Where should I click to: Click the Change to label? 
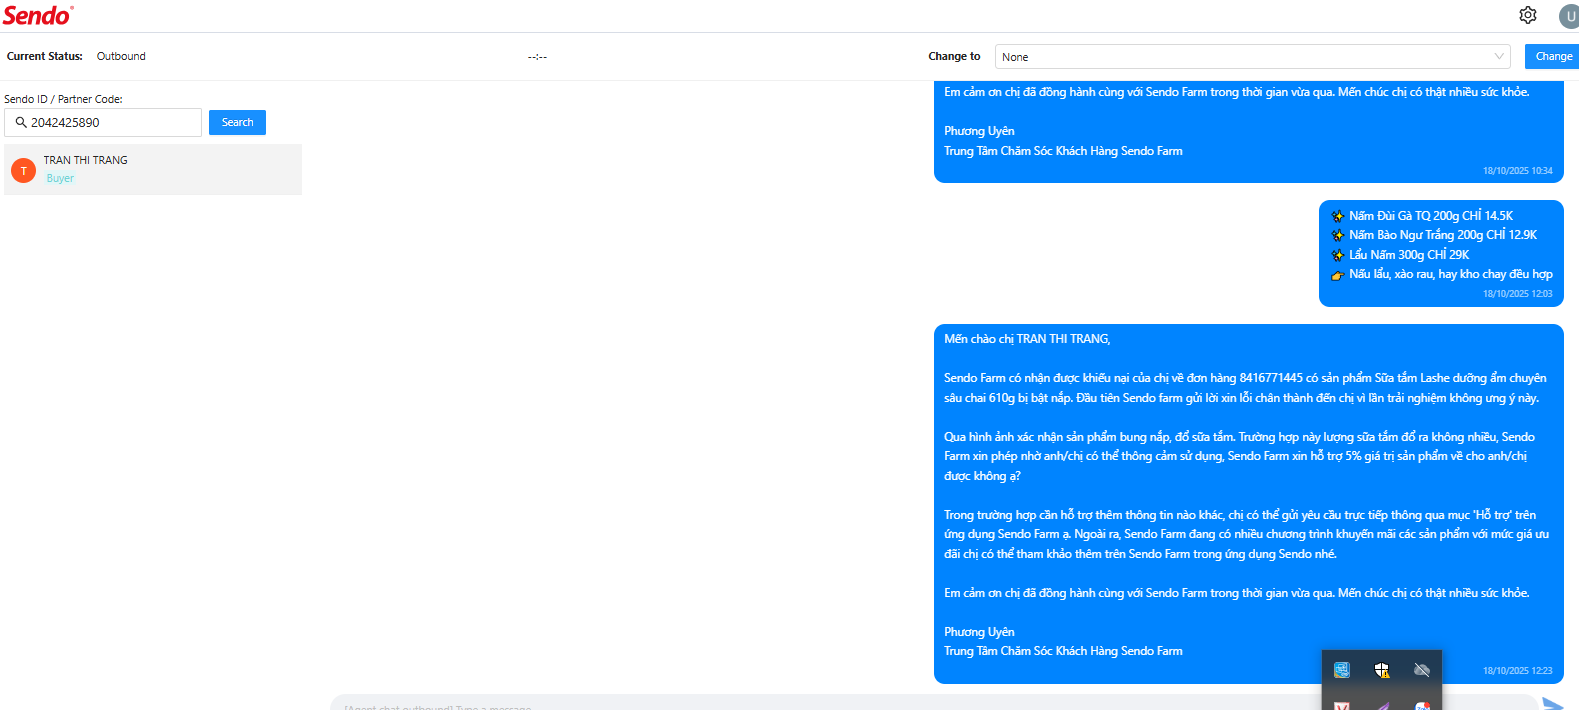[954, 56]
